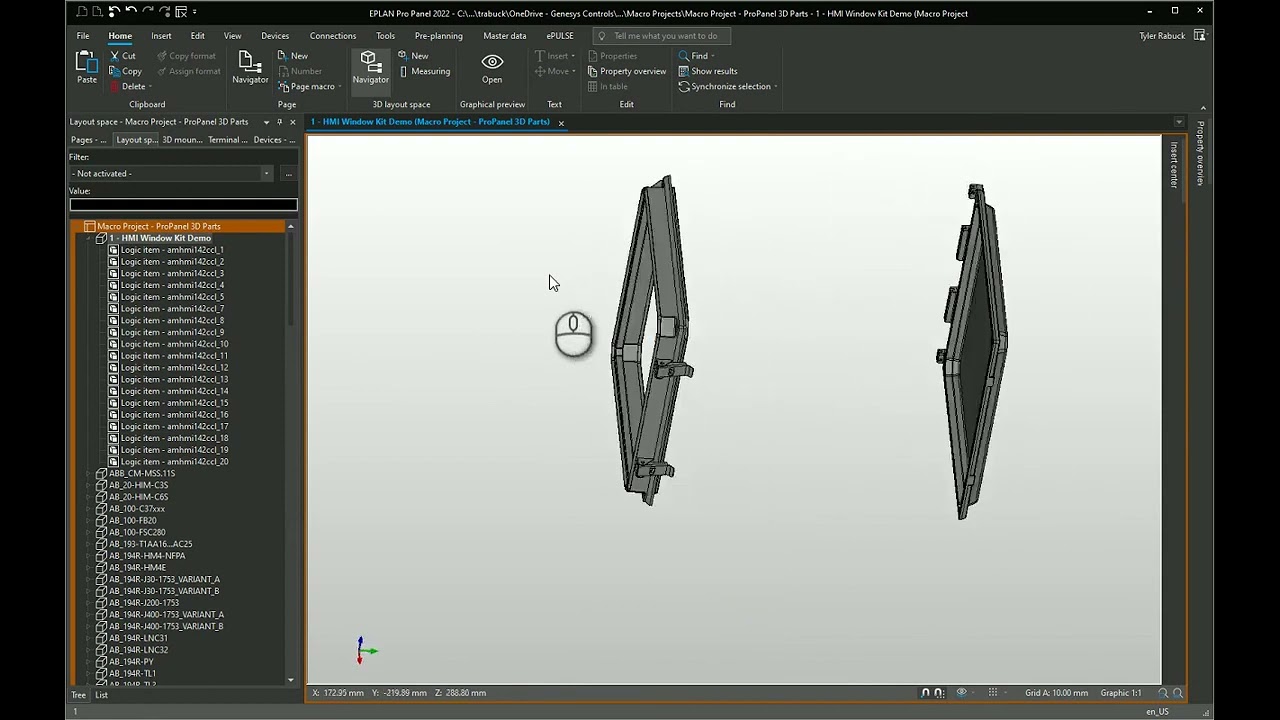This screenshot has width=1280, height=720.
Task: Click the zoom-in magnifier in status bar
Action: click(x=1163, y=693)
